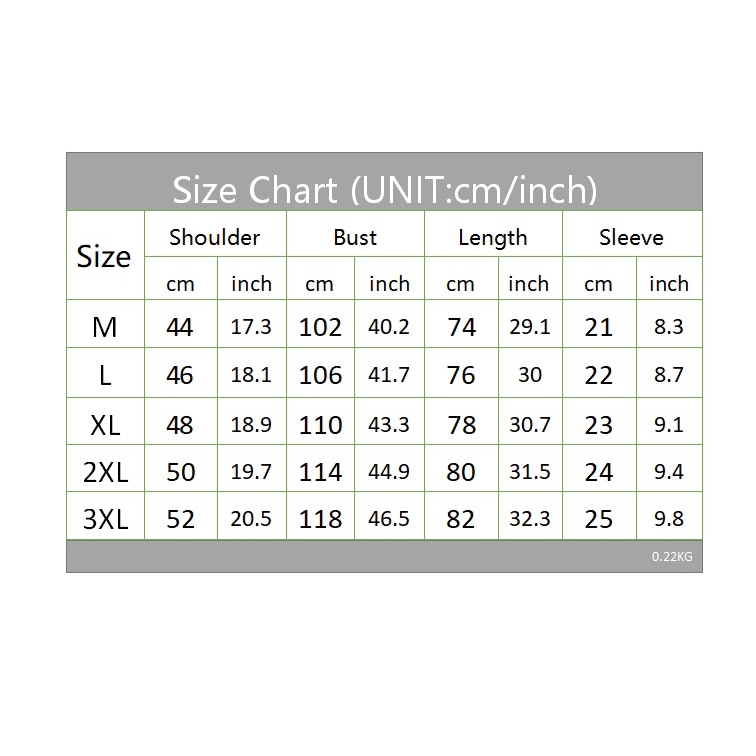
Task: Click the 8.3 sleeve inch cell
Action: 668,327
